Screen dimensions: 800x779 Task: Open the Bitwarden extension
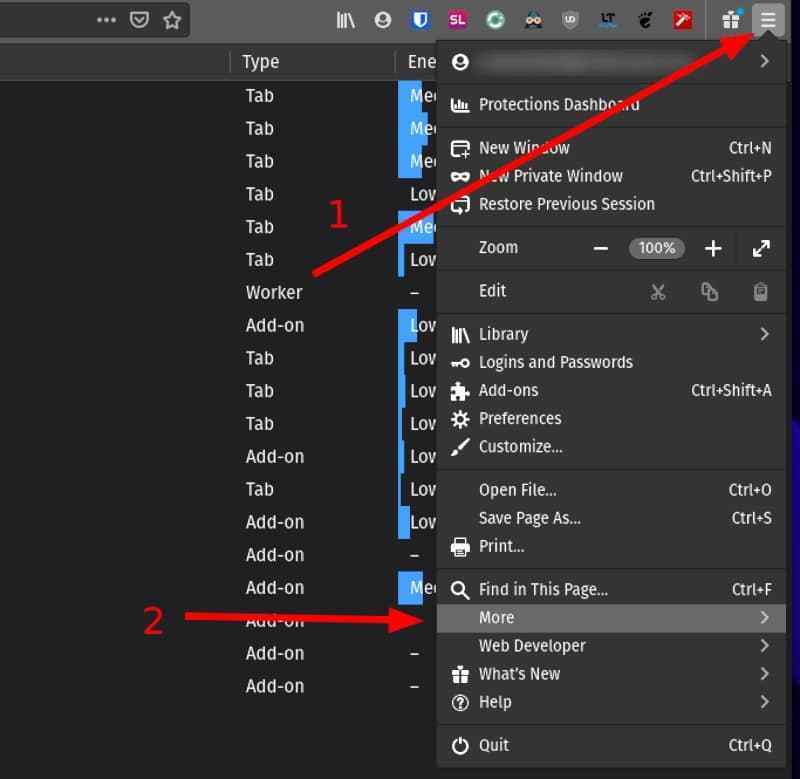tap(421, 19)
